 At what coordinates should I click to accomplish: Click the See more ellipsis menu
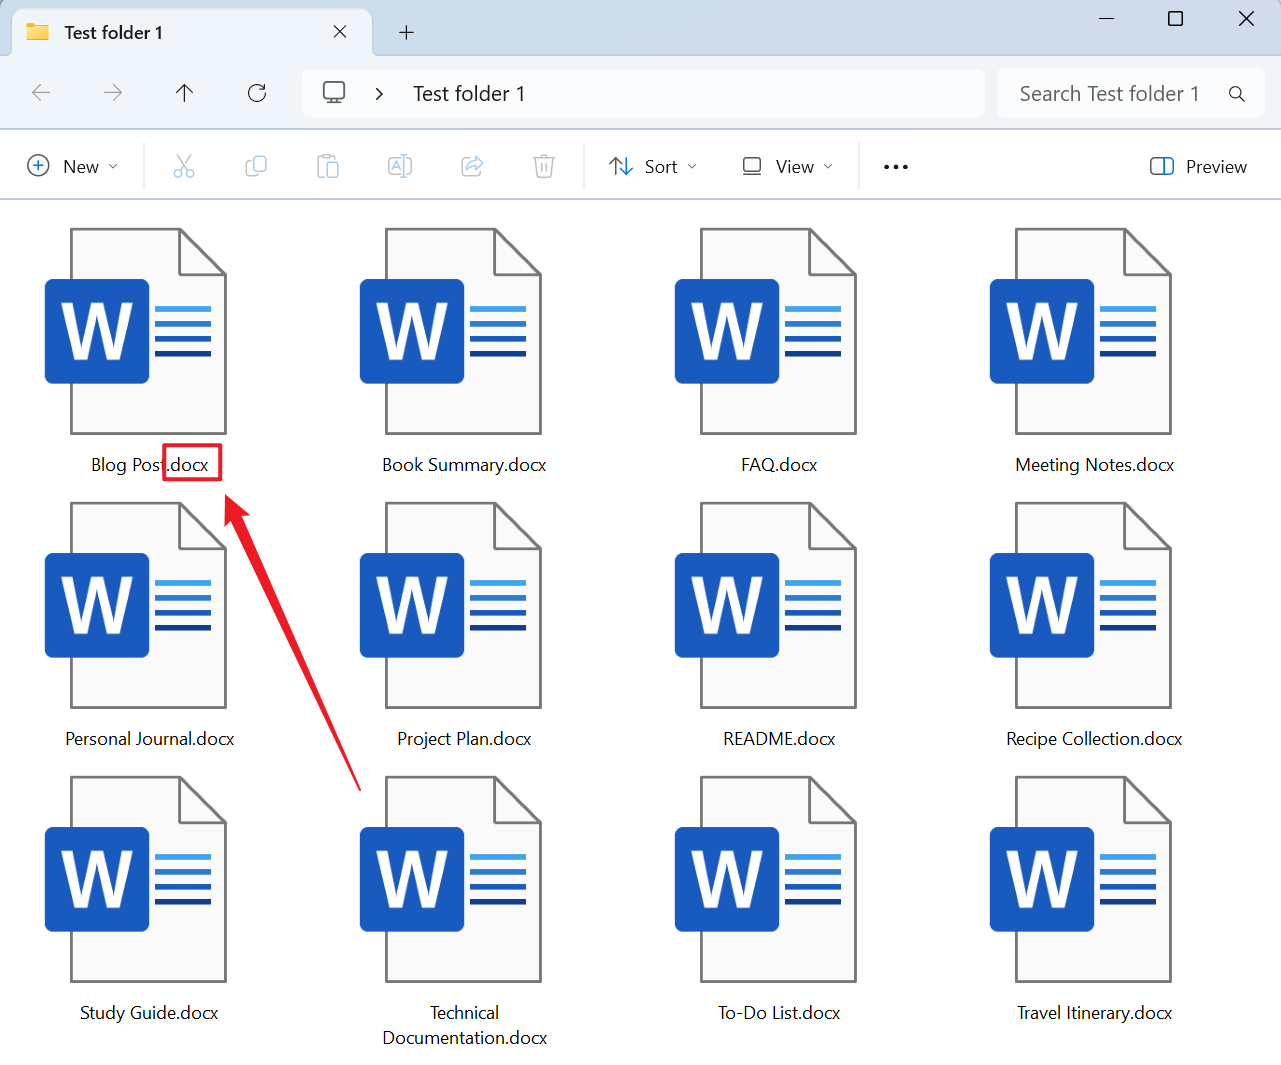895,166
